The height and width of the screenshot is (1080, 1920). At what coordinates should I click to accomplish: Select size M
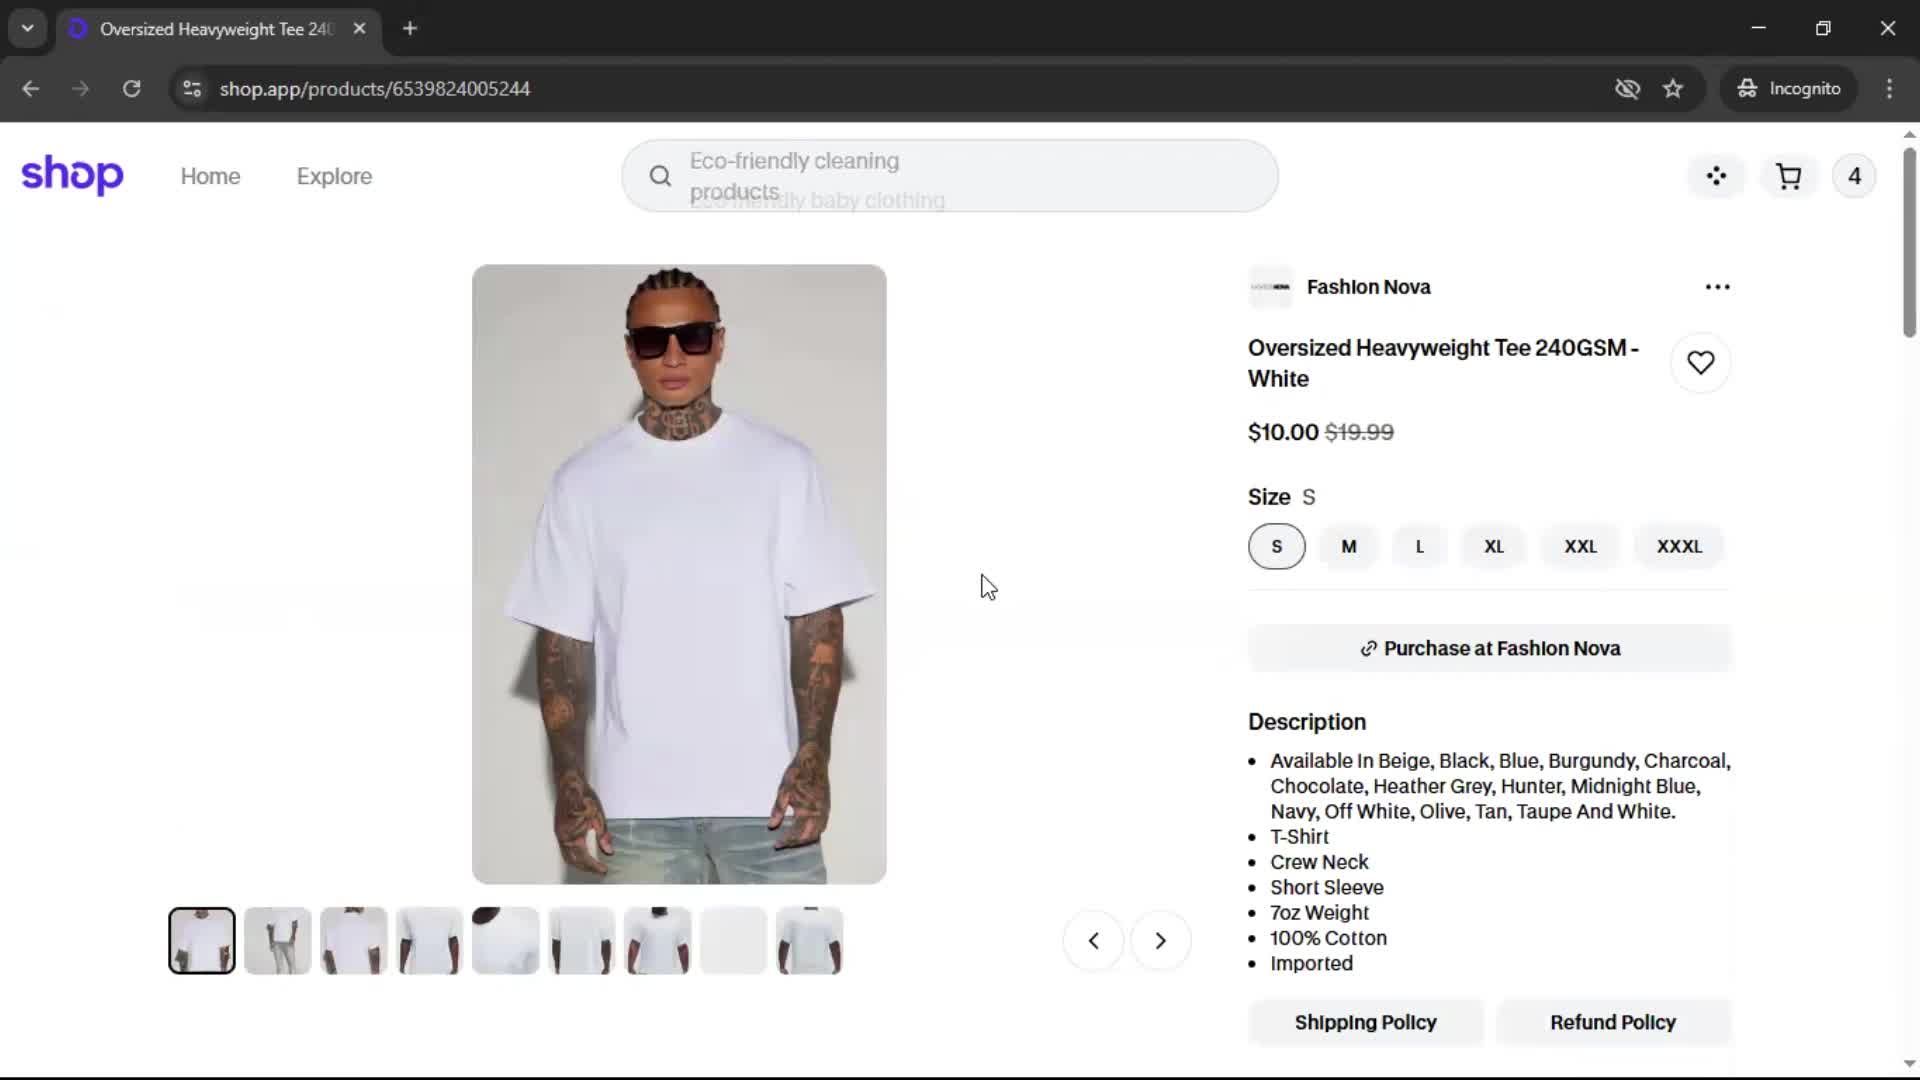click(1348, 547)
